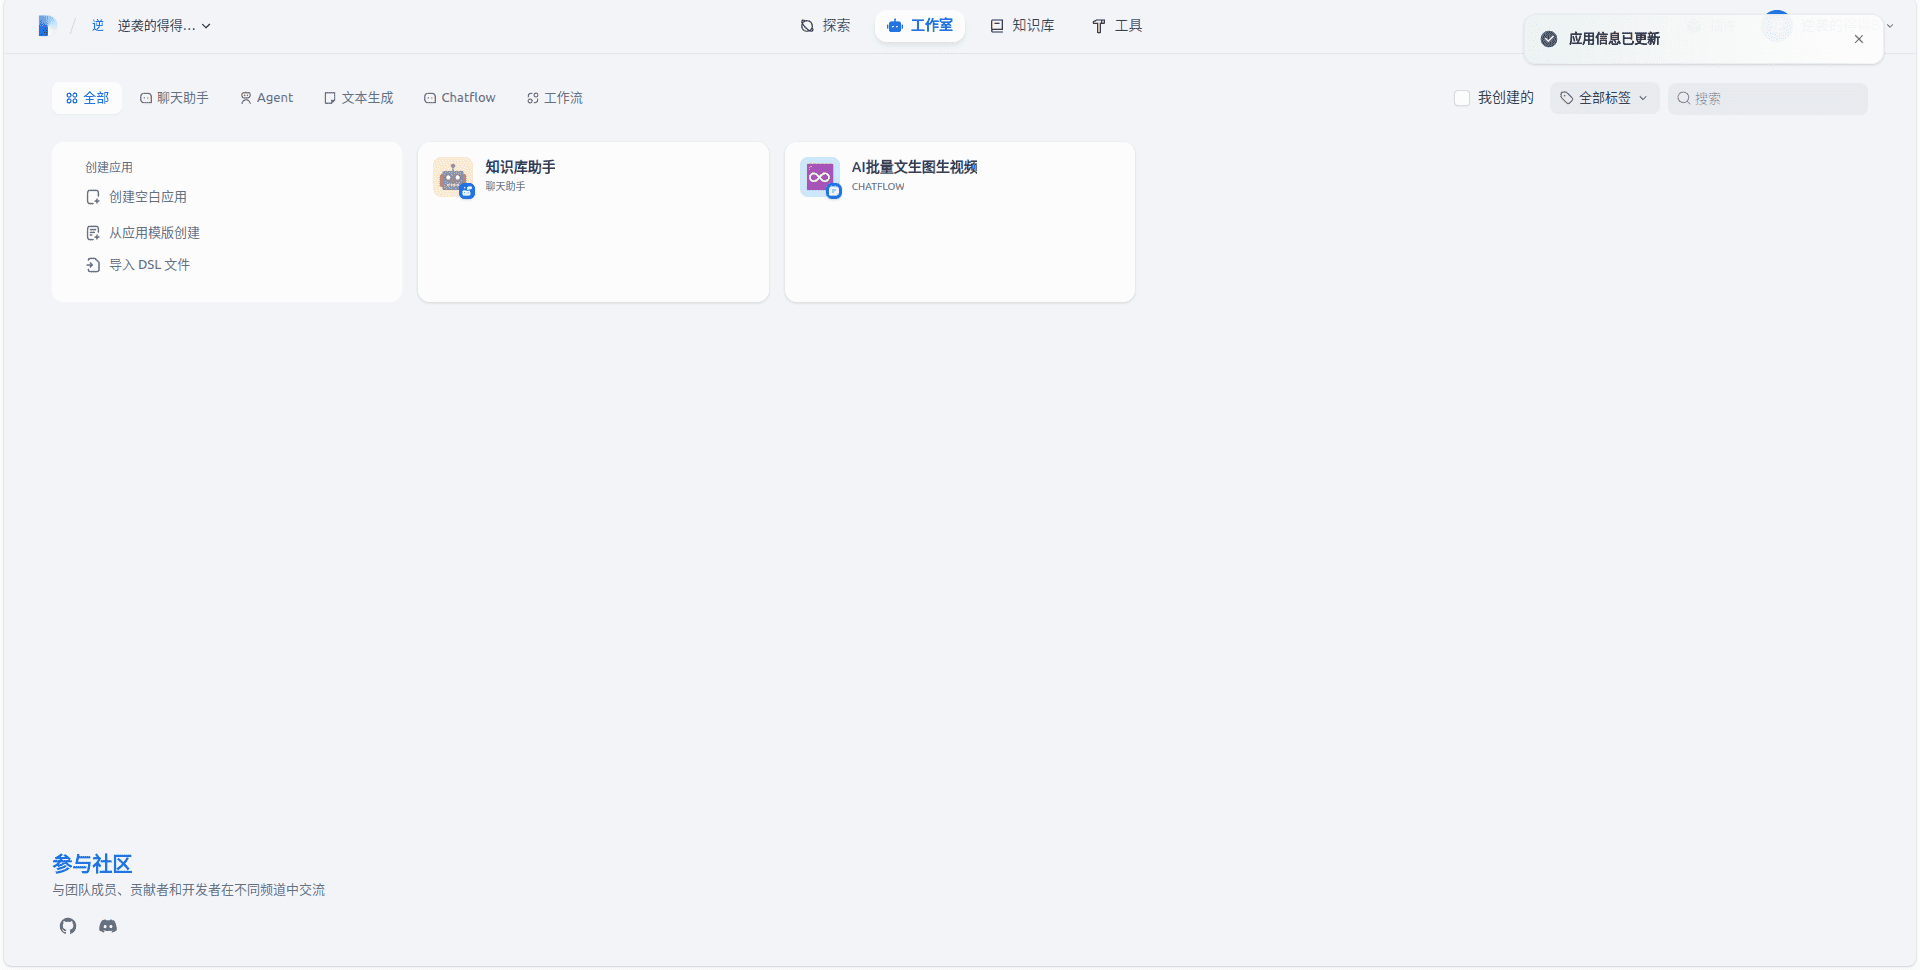Switch to the 探索 navigation tab
Screen dimensions: 1920x970
(826, 26)
